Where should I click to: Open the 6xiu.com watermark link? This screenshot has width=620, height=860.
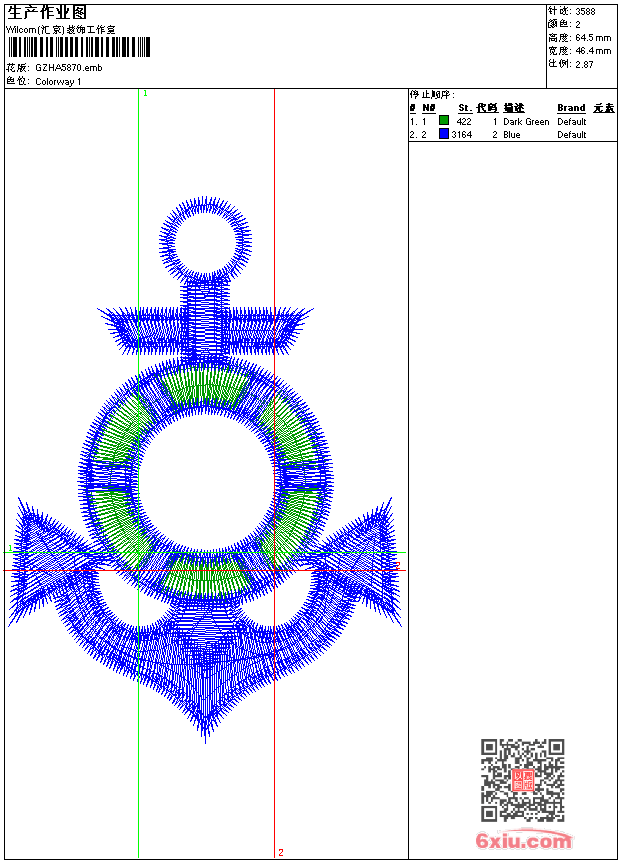click(524, 841)
